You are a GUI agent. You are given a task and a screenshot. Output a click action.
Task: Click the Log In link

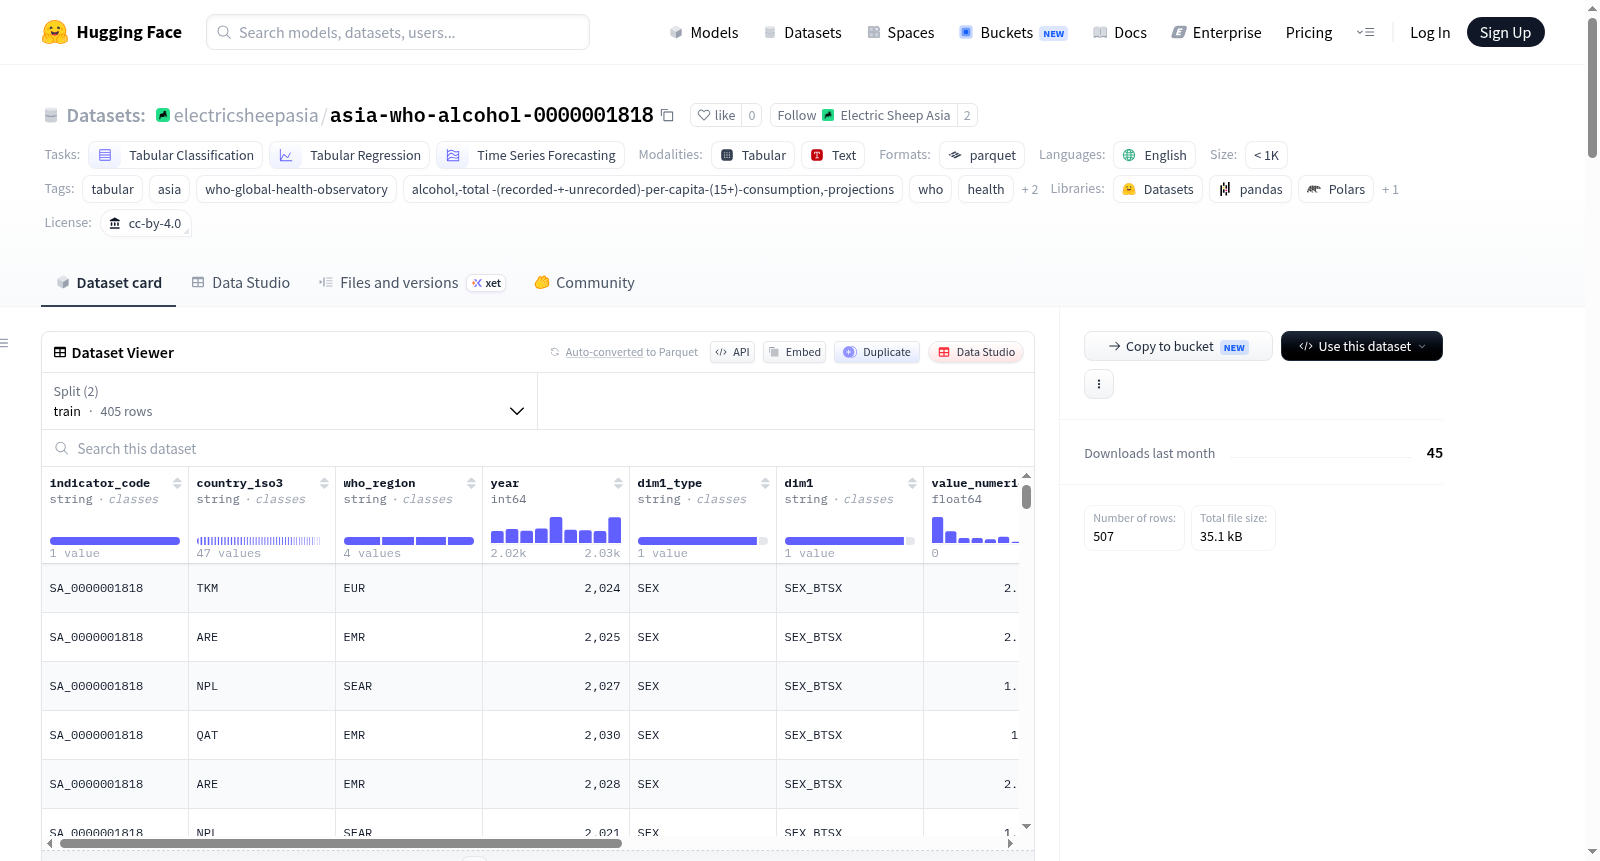click(1430, 32)
